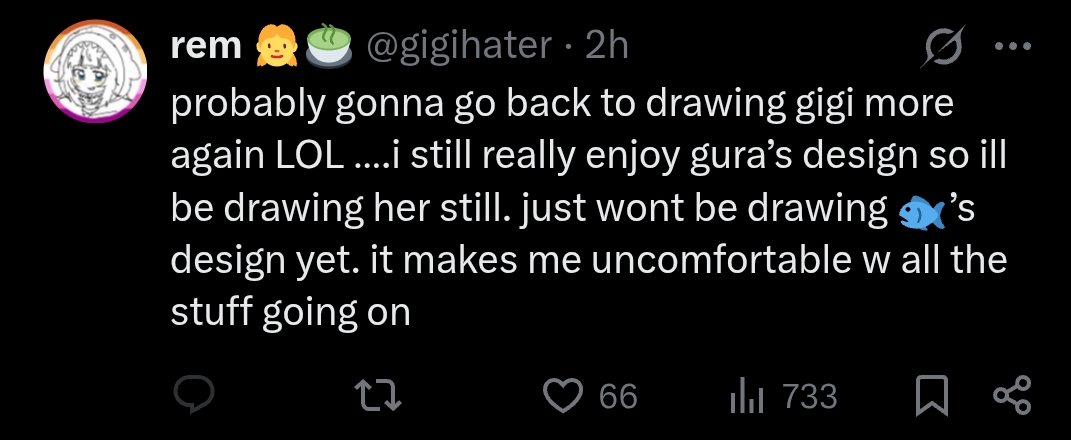Reply to rem's post with speech bubble icon

point(194,395)
